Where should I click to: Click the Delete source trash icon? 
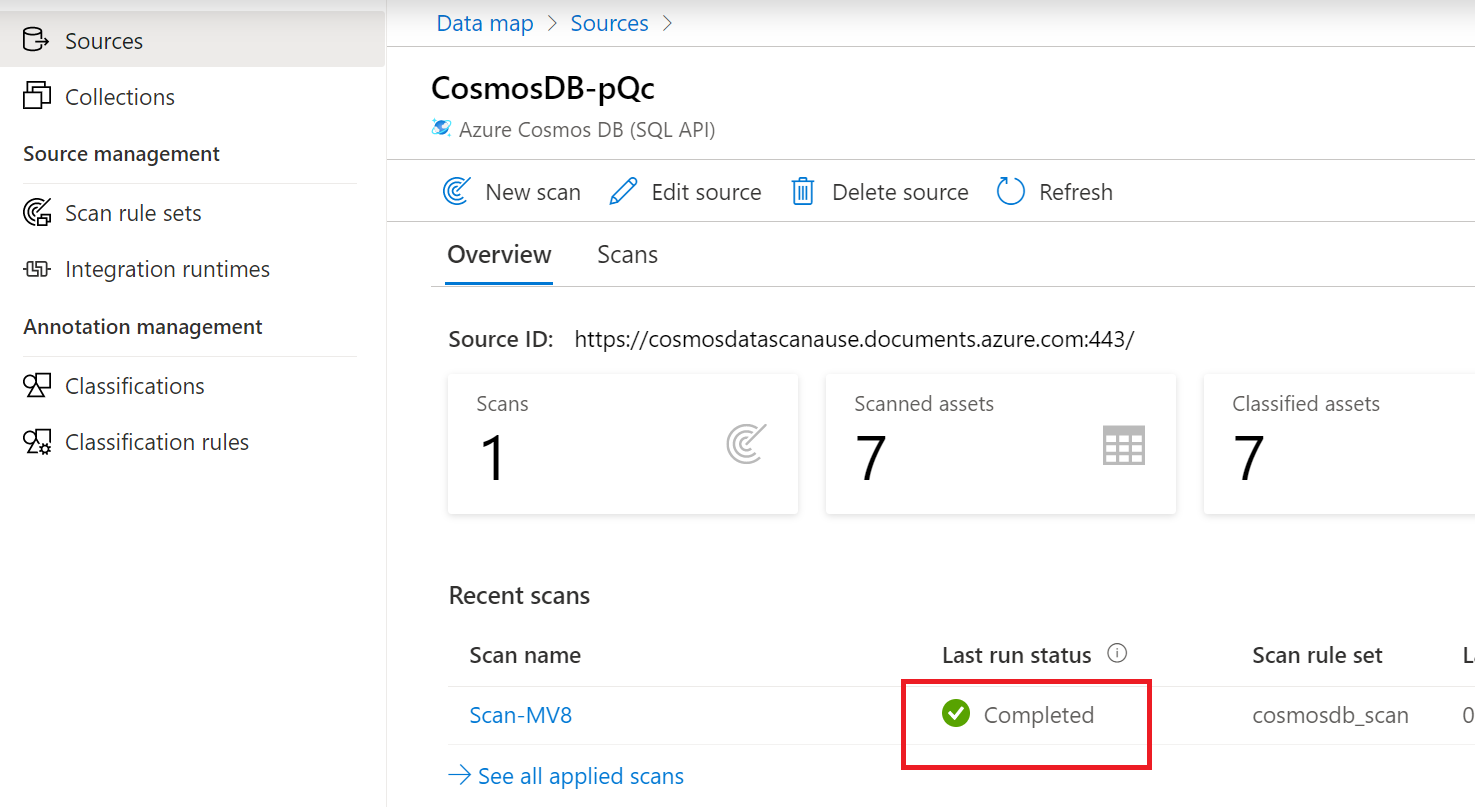coord(803,191)
